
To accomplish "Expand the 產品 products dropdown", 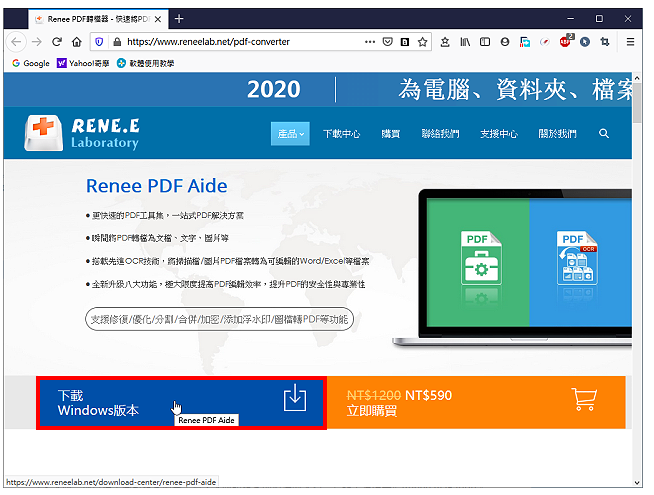I will (290, 134).
